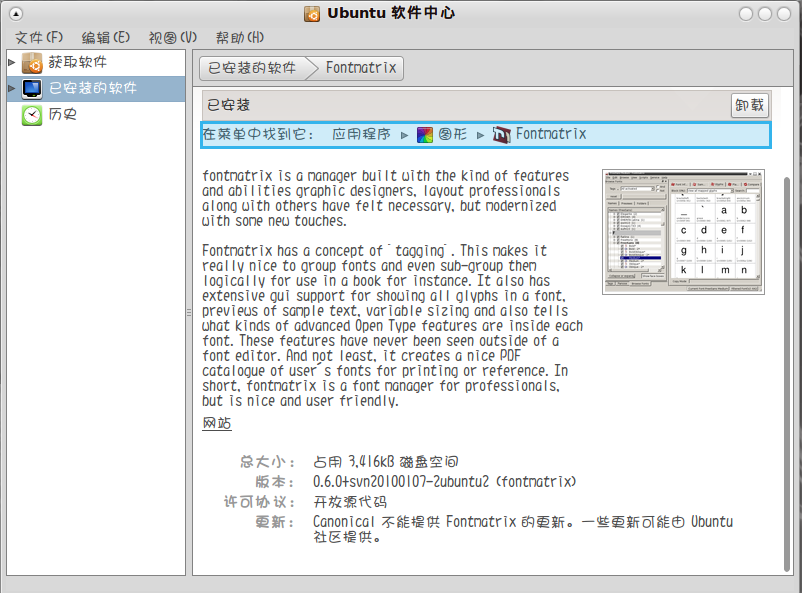The width and height of the screenshot is (802, 593).
Task: Go back to 已安装的软件 breadcrumb
Action: point(252,68)
